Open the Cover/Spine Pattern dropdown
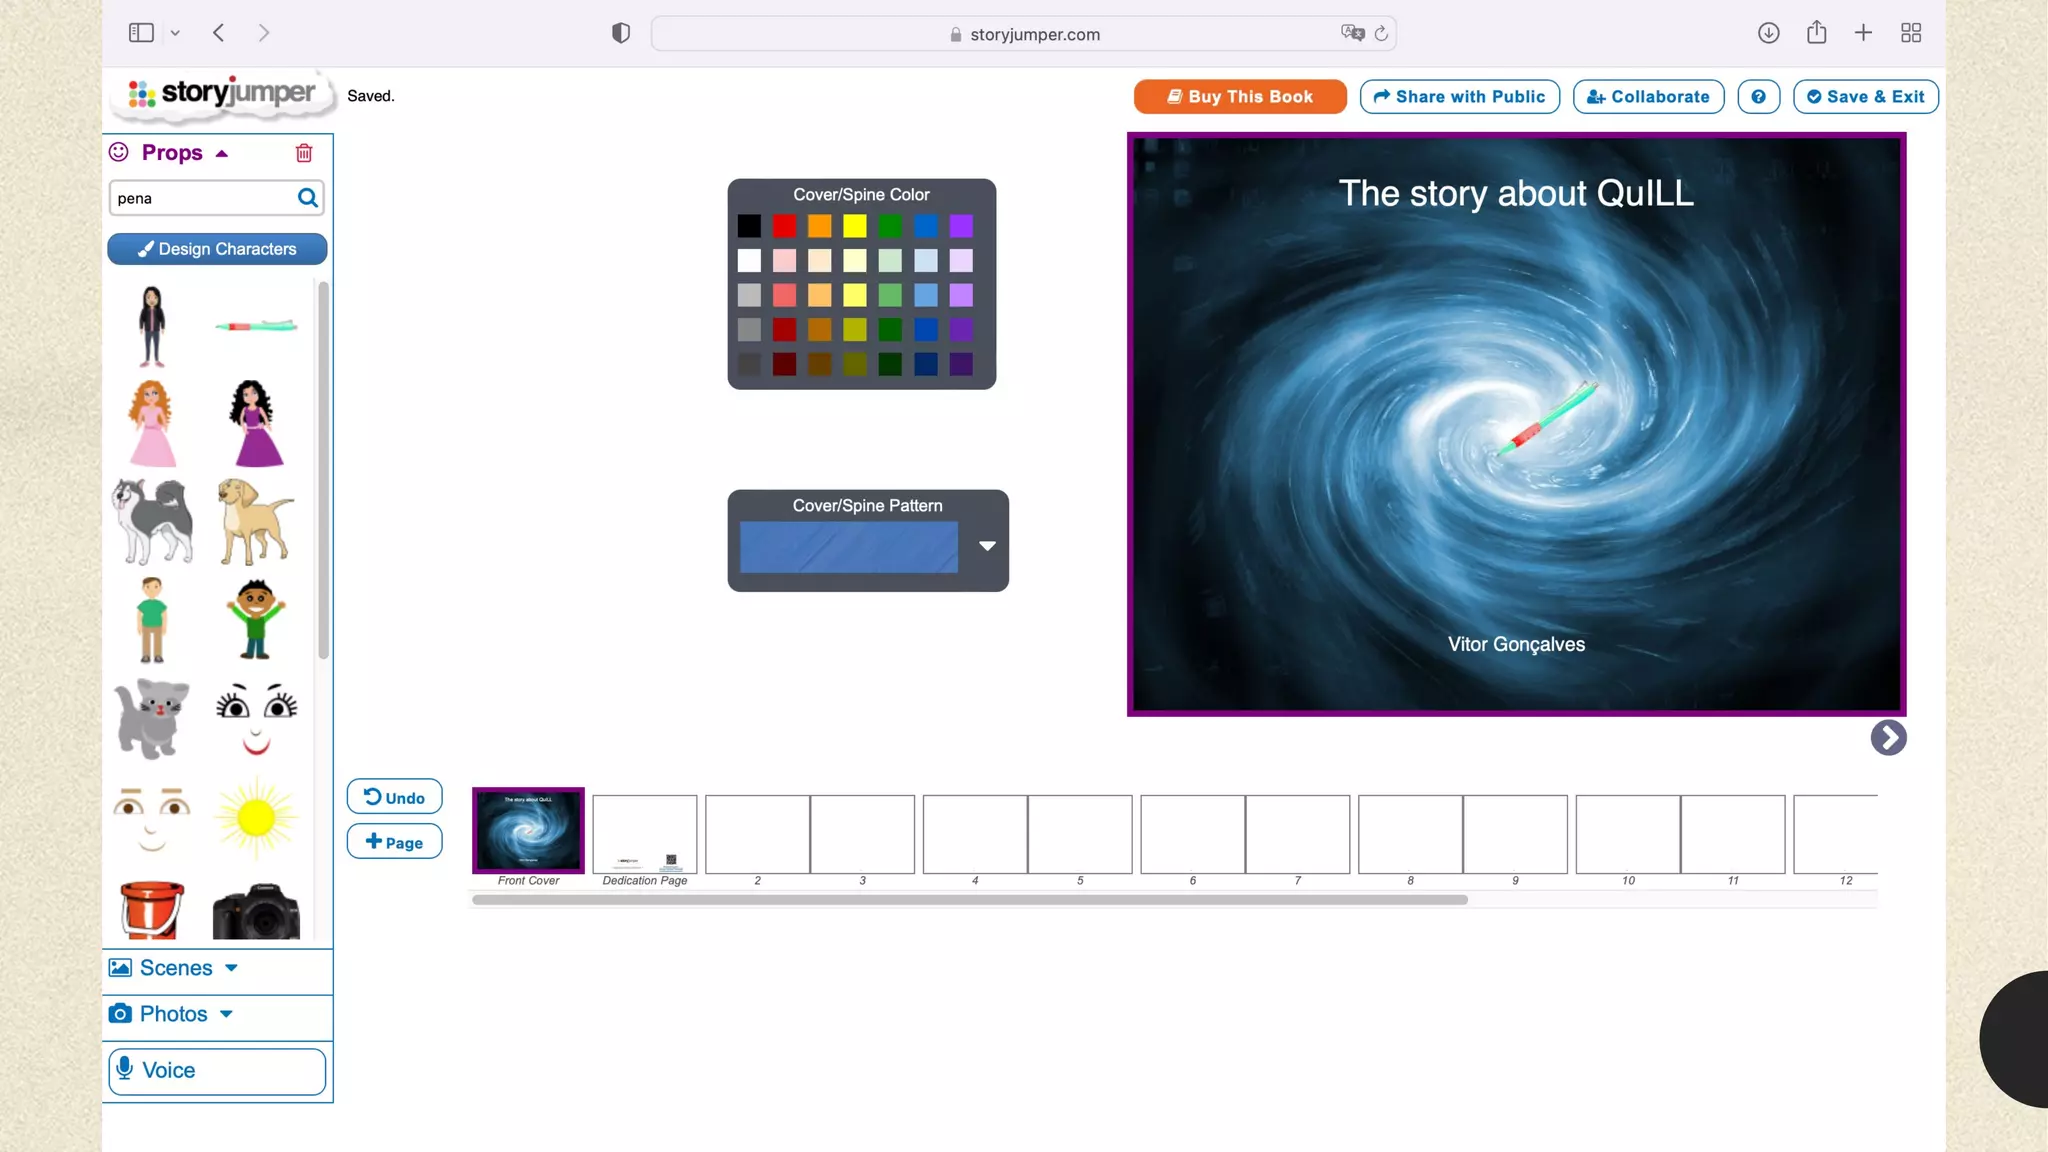This screenshot has width=2048, height=1152. pyautogui.click(x=987, y=546)
